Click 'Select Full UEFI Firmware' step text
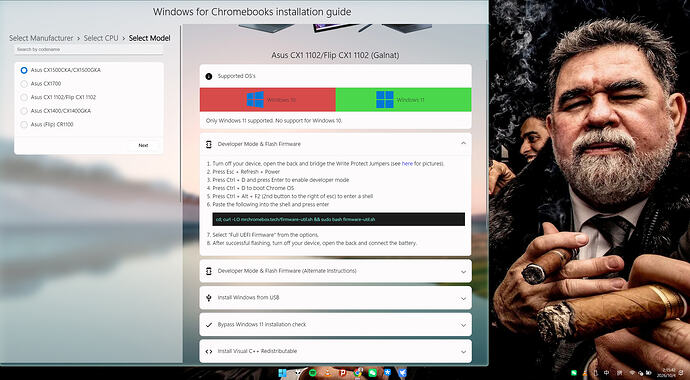690x380 pixels. click(x=265, y=235)
